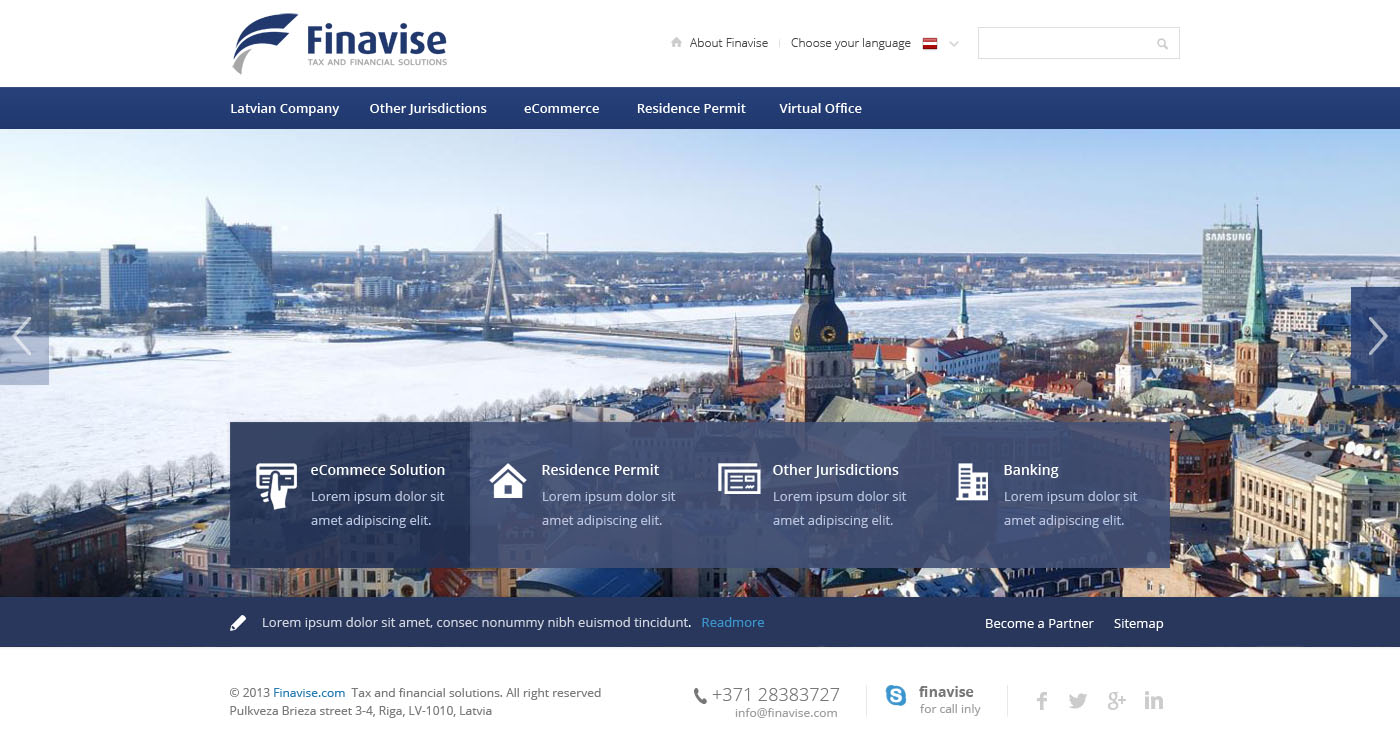Click the pencil icon in the bottom bar
Image resolution: width=1400 pixels, height=753 pixels.
pos(238,621)
